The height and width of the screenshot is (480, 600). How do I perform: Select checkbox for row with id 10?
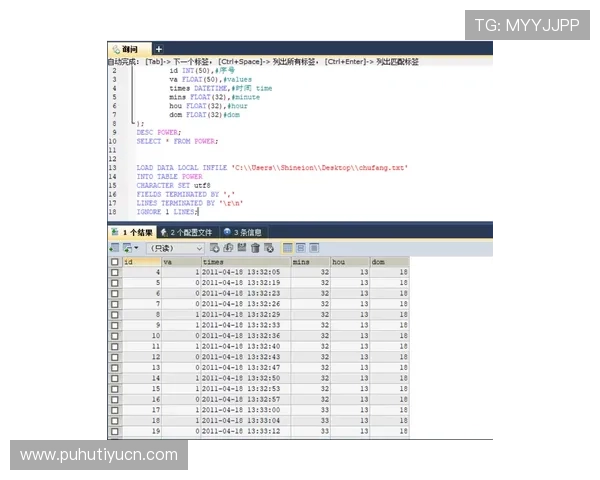tap(114, 336)
